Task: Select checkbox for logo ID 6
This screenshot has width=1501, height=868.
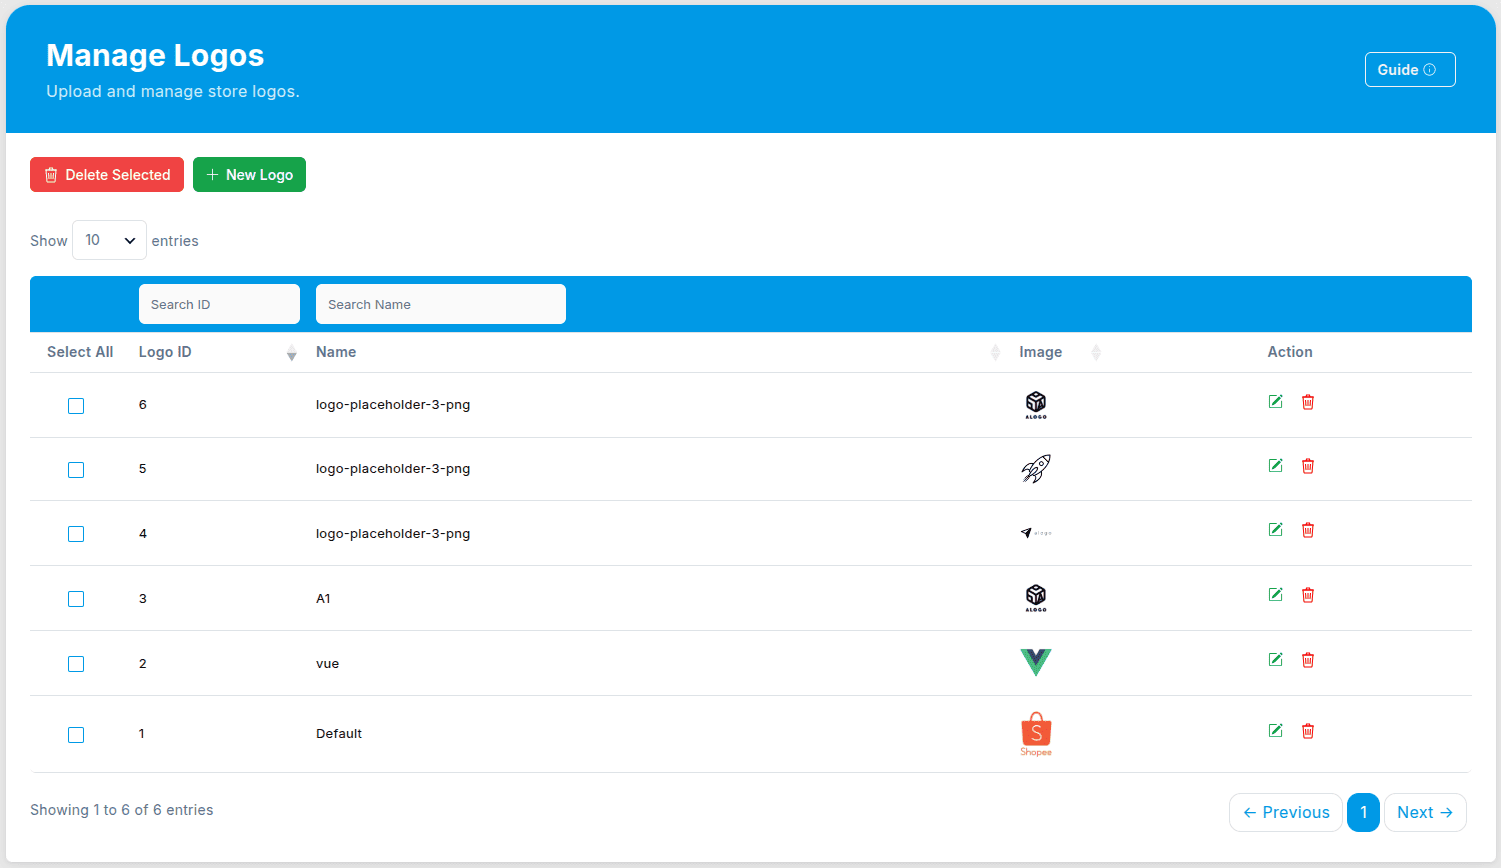Action: click(x=76, y=406)
